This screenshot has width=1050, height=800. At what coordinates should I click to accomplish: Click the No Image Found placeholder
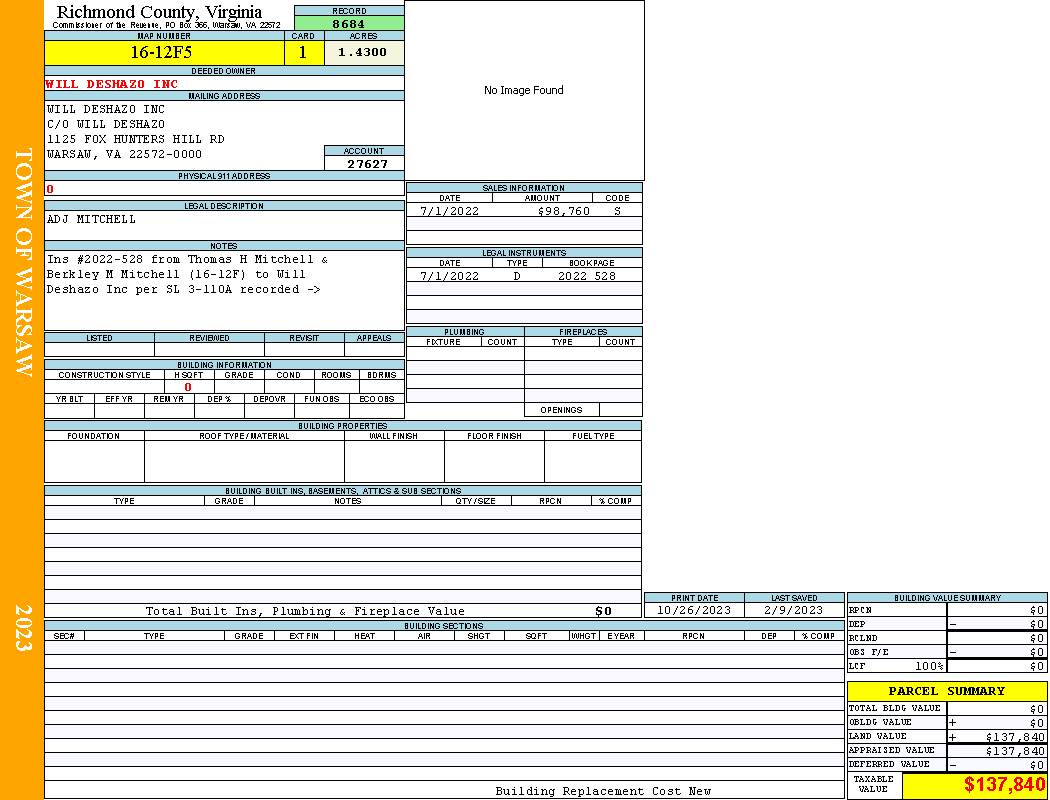(x=524, y=90)
